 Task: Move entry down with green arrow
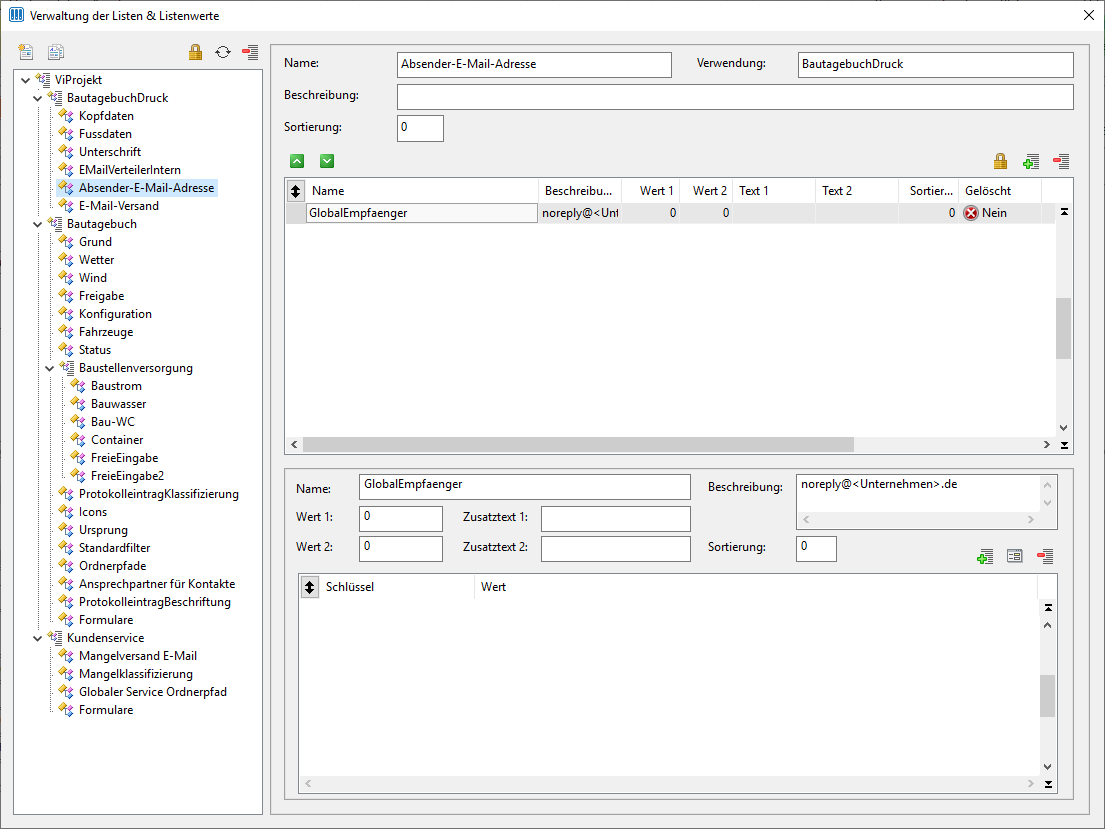pos(327,161)
